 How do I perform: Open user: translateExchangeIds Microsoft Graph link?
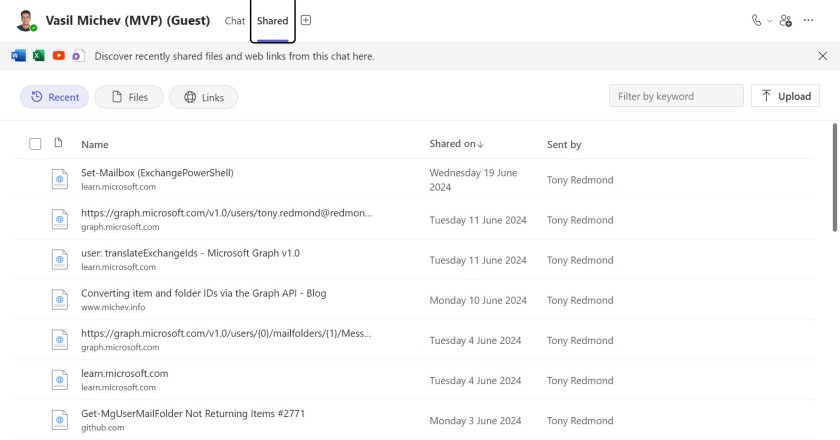pyautogui.click(x=191, y=253)
